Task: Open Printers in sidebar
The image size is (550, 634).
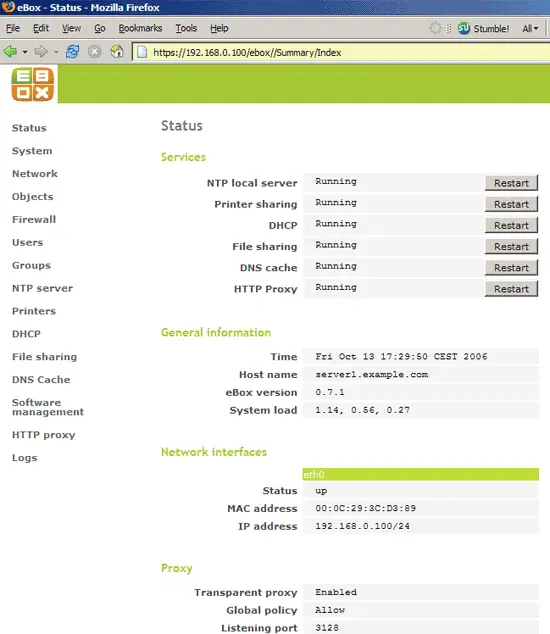Action: click(34, 311)
